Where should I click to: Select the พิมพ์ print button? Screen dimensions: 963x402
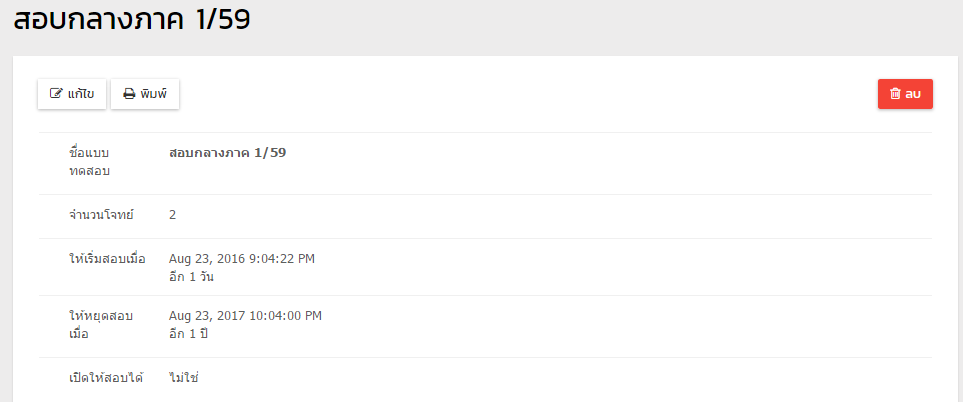coord(145,94)
